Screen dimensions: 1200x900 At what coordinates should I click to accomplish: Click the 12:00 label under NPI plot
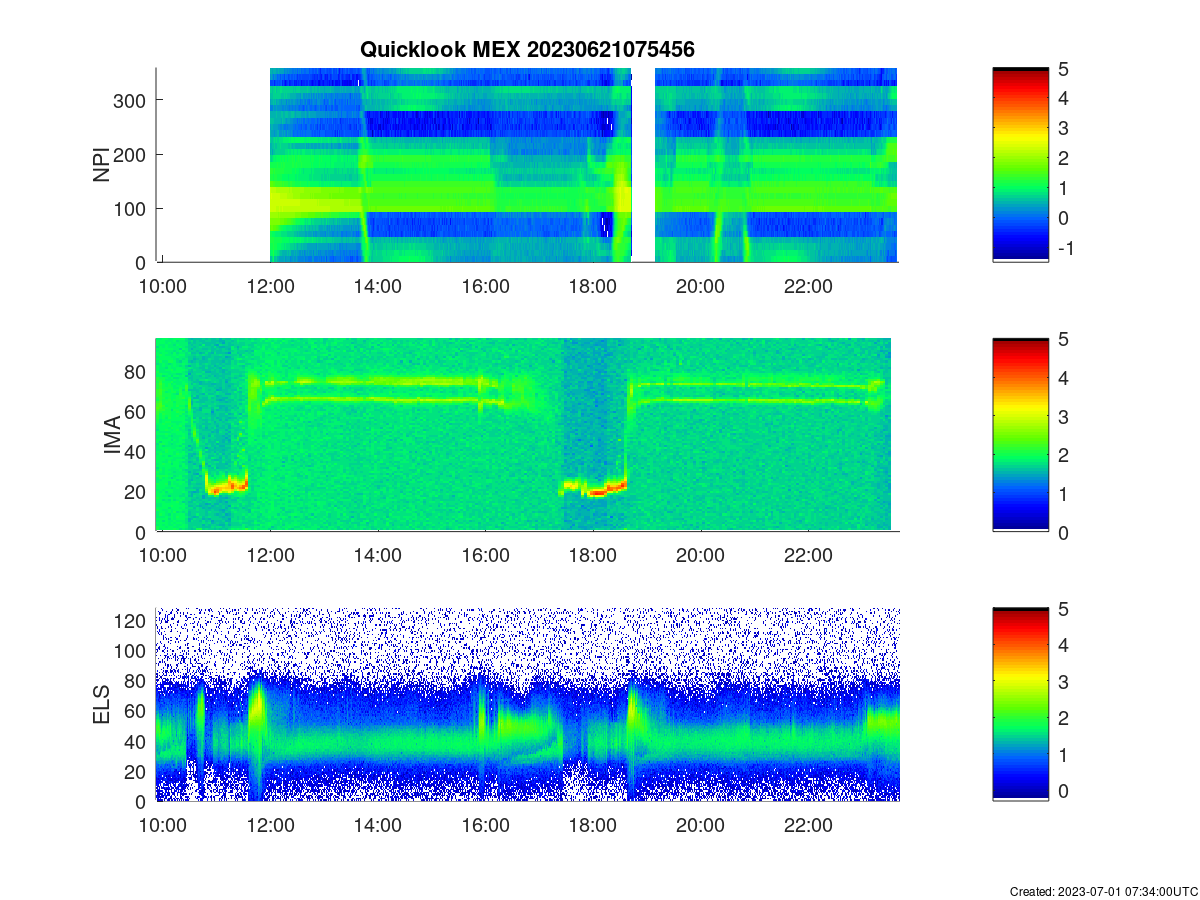click(x=270, y=285)
